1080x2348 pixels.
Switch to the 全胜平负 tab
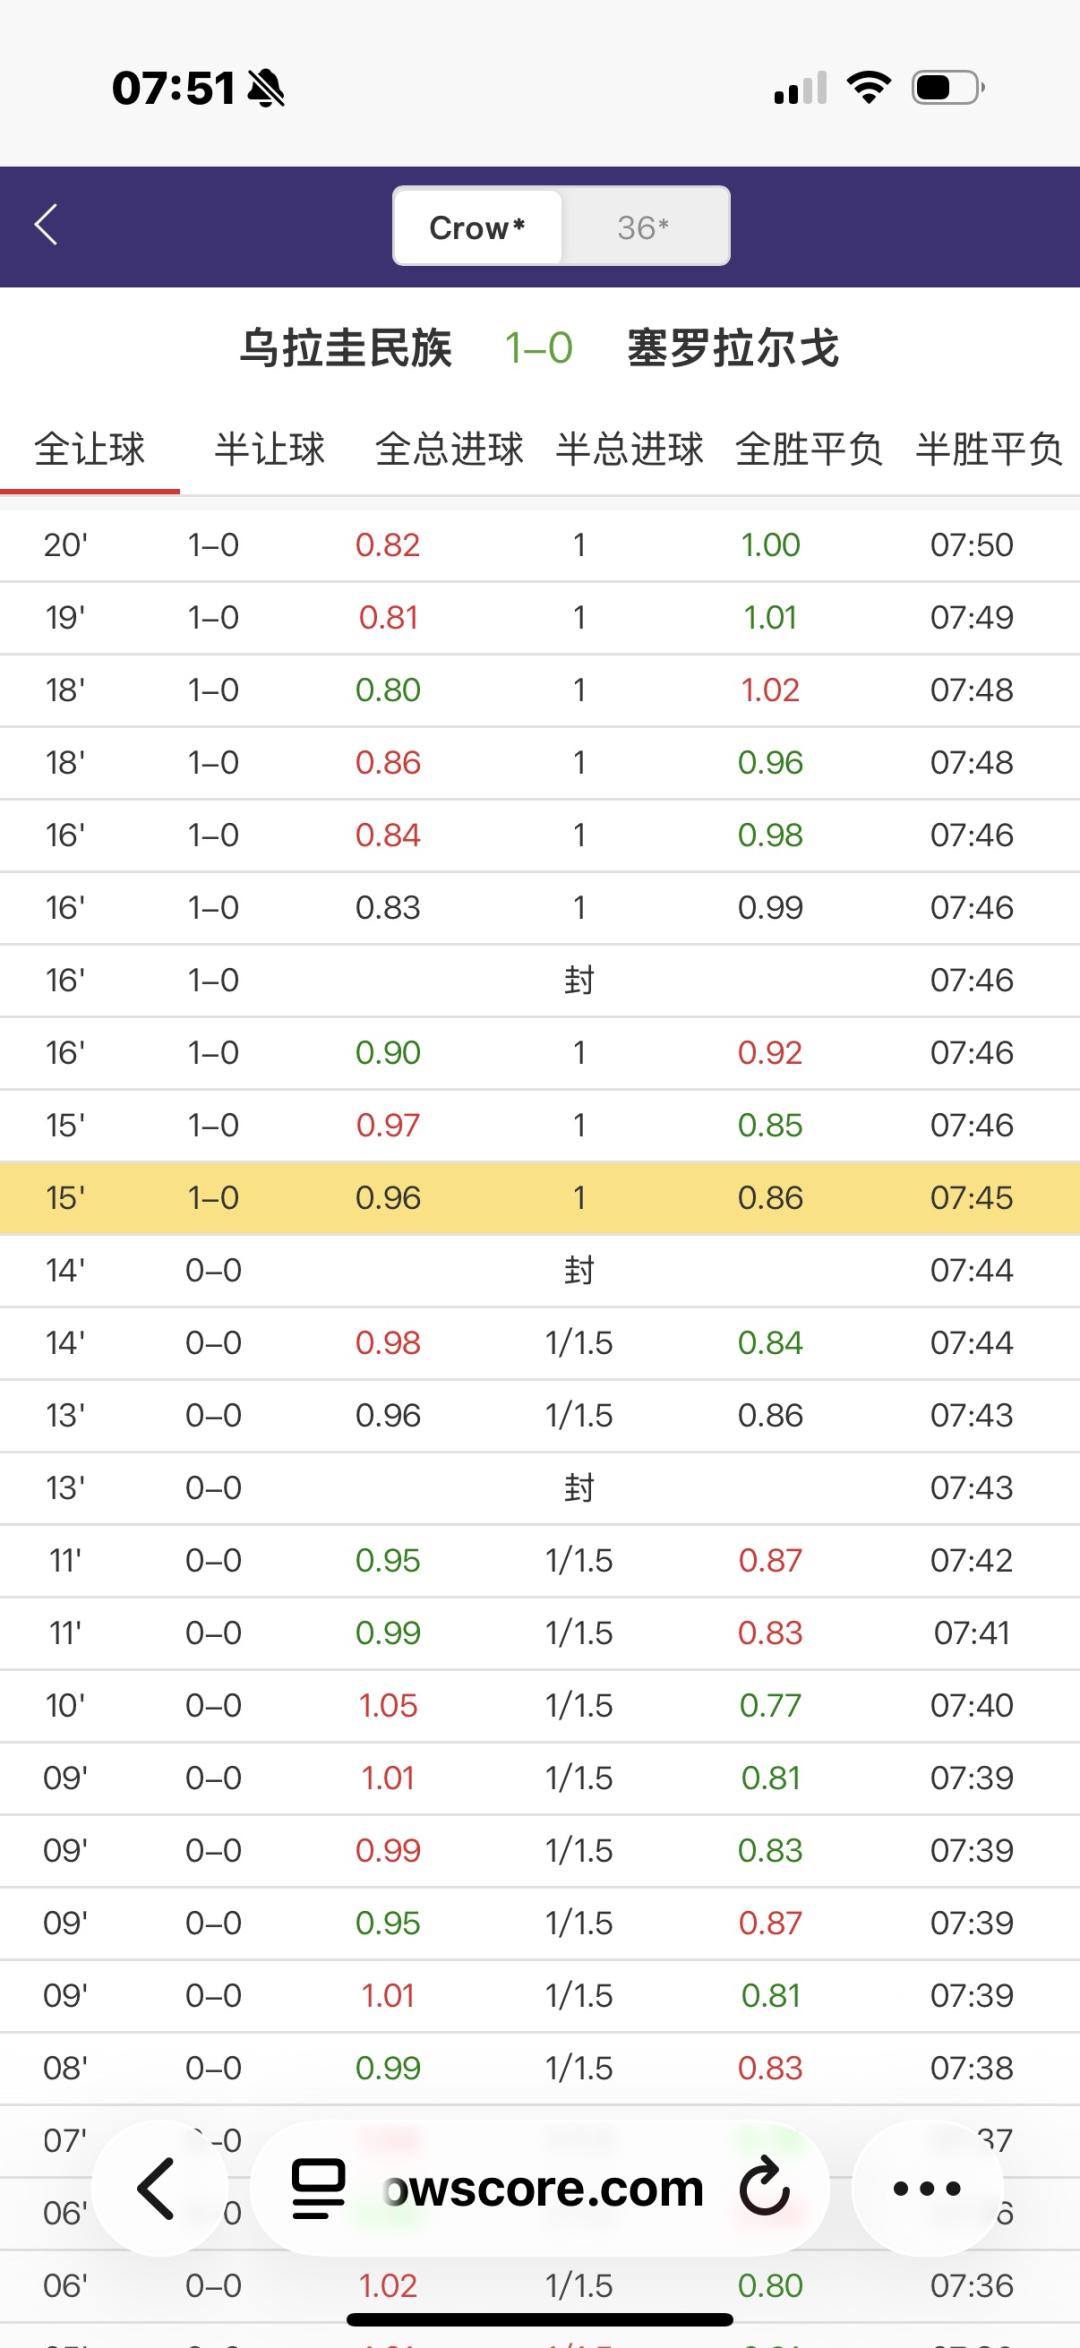pyautogui.click(x=809, y=449)
